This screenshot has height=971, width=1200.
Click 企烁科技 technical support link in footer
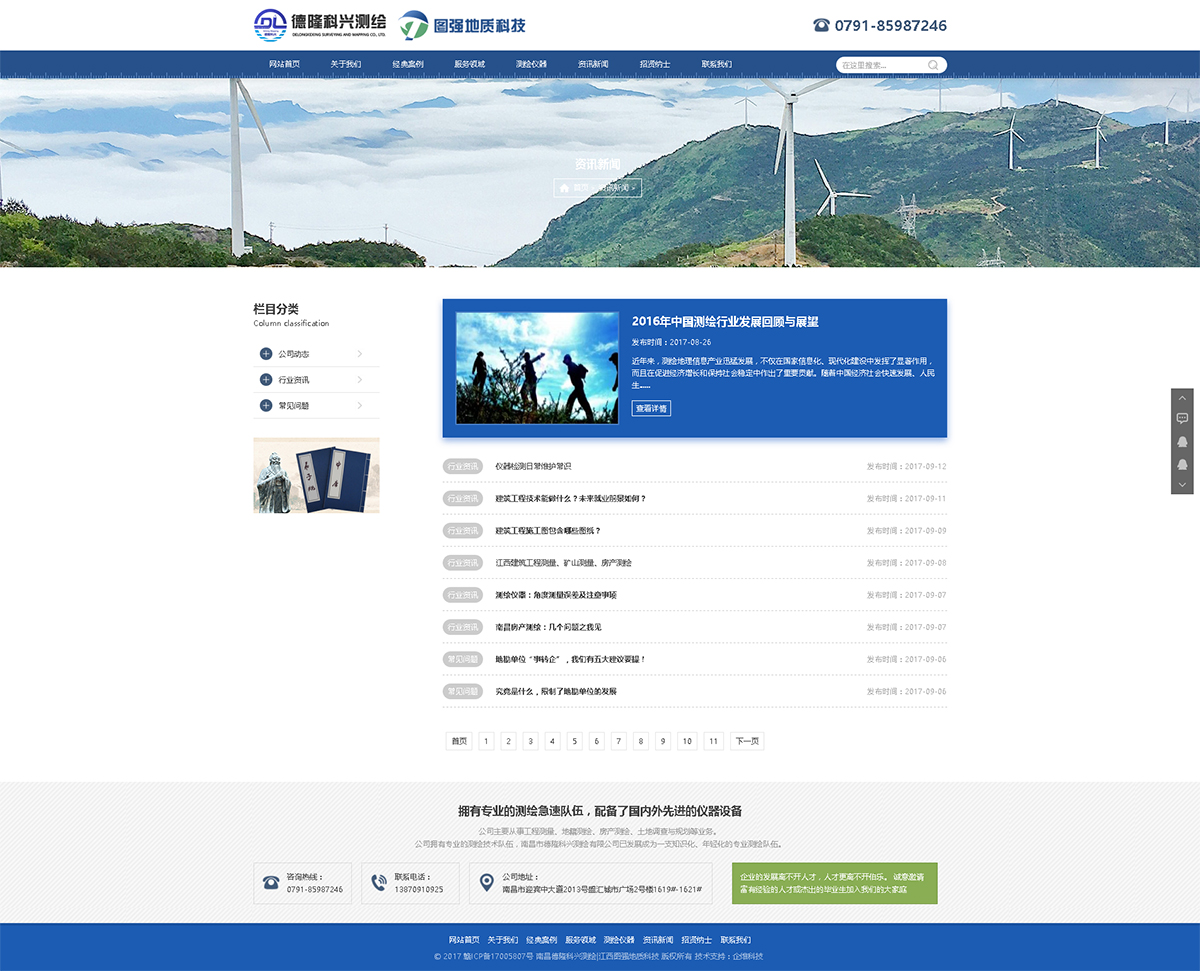tap(748, 956)
